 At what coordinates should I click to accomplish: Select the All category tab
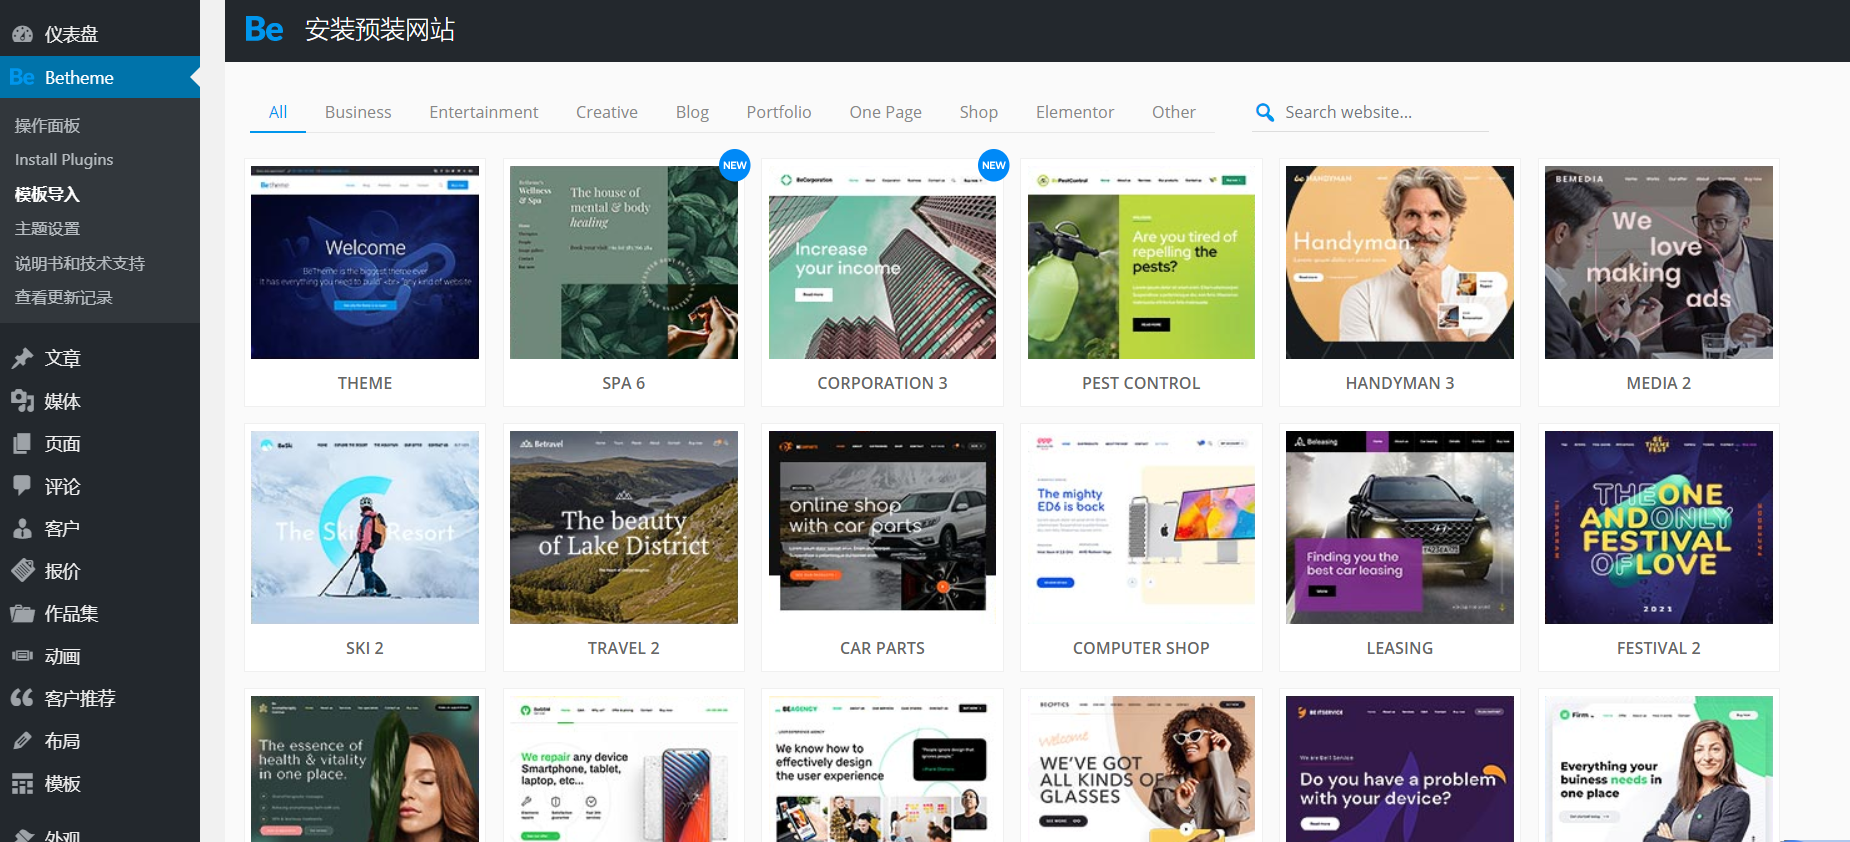[x=278, y=112]
